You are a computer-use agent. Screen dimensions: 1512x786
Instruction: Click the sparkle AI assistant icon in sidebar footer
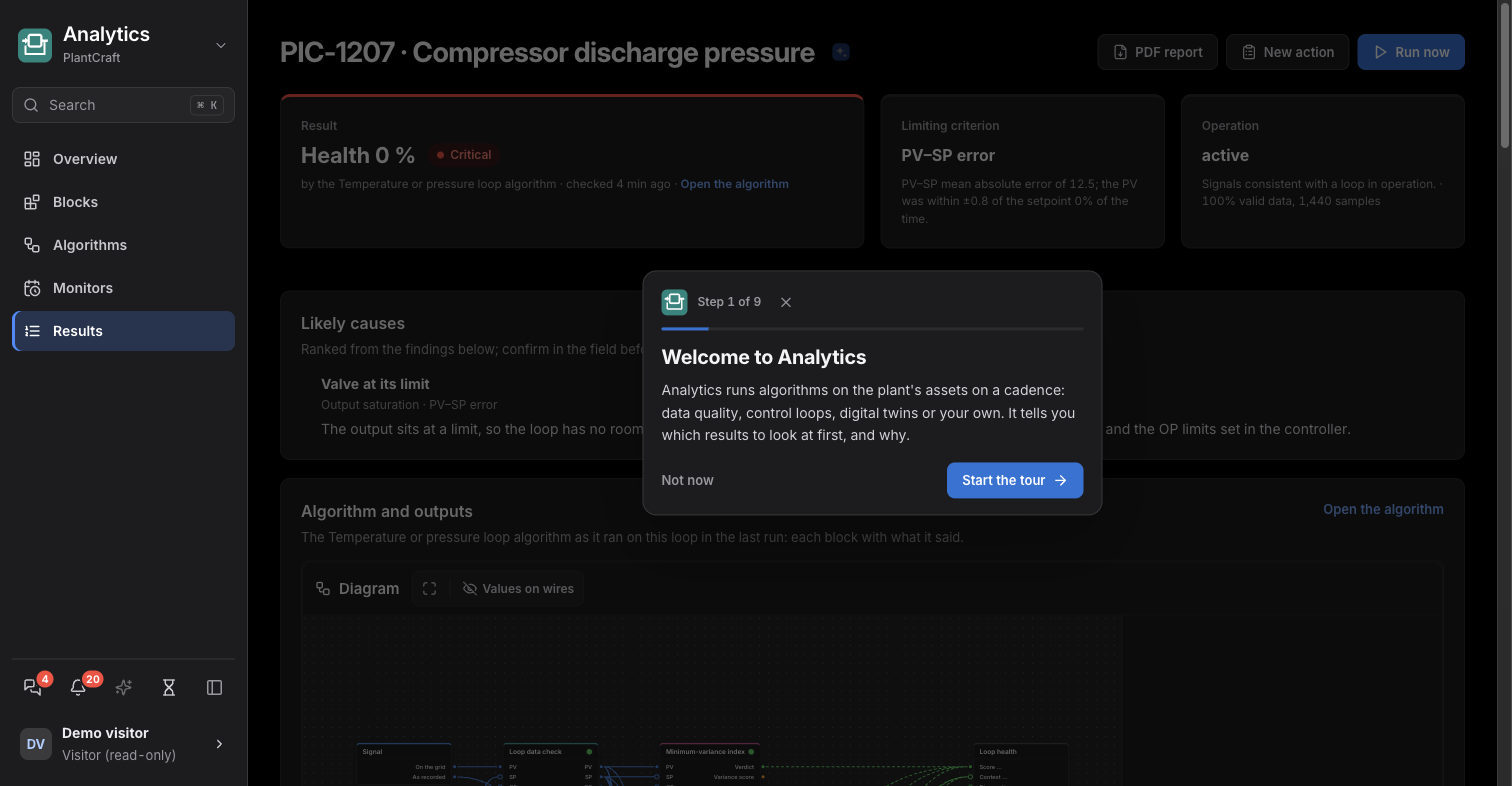pyautogui.click(x=124, y=687)
